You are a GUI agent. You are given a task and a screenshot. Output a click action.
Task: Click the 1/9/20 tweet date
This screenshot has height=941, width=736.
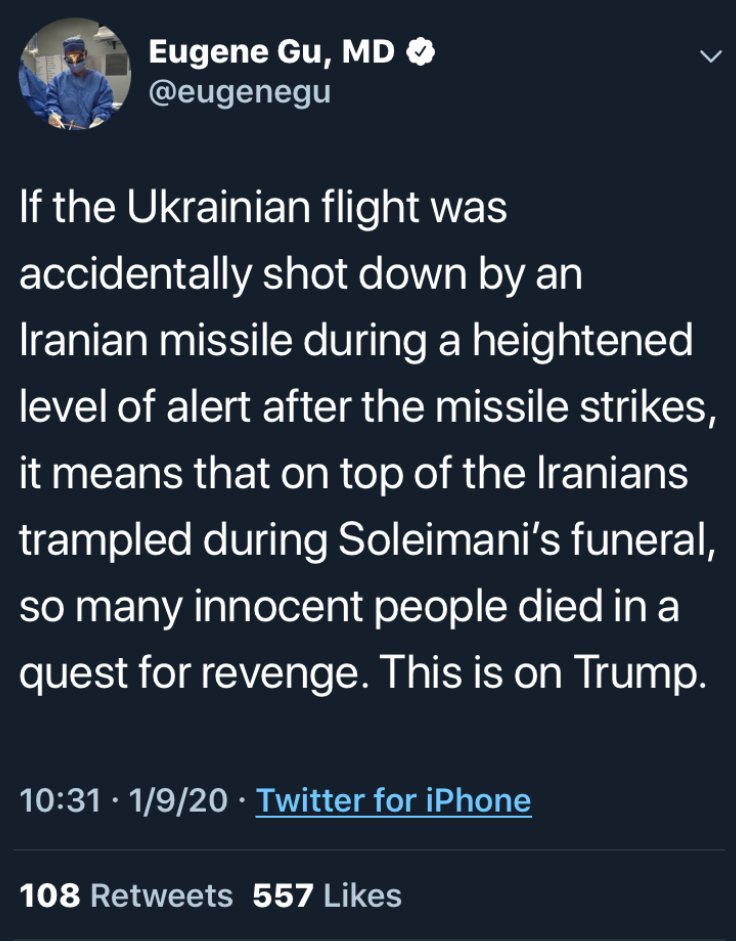tap(178, 801)
